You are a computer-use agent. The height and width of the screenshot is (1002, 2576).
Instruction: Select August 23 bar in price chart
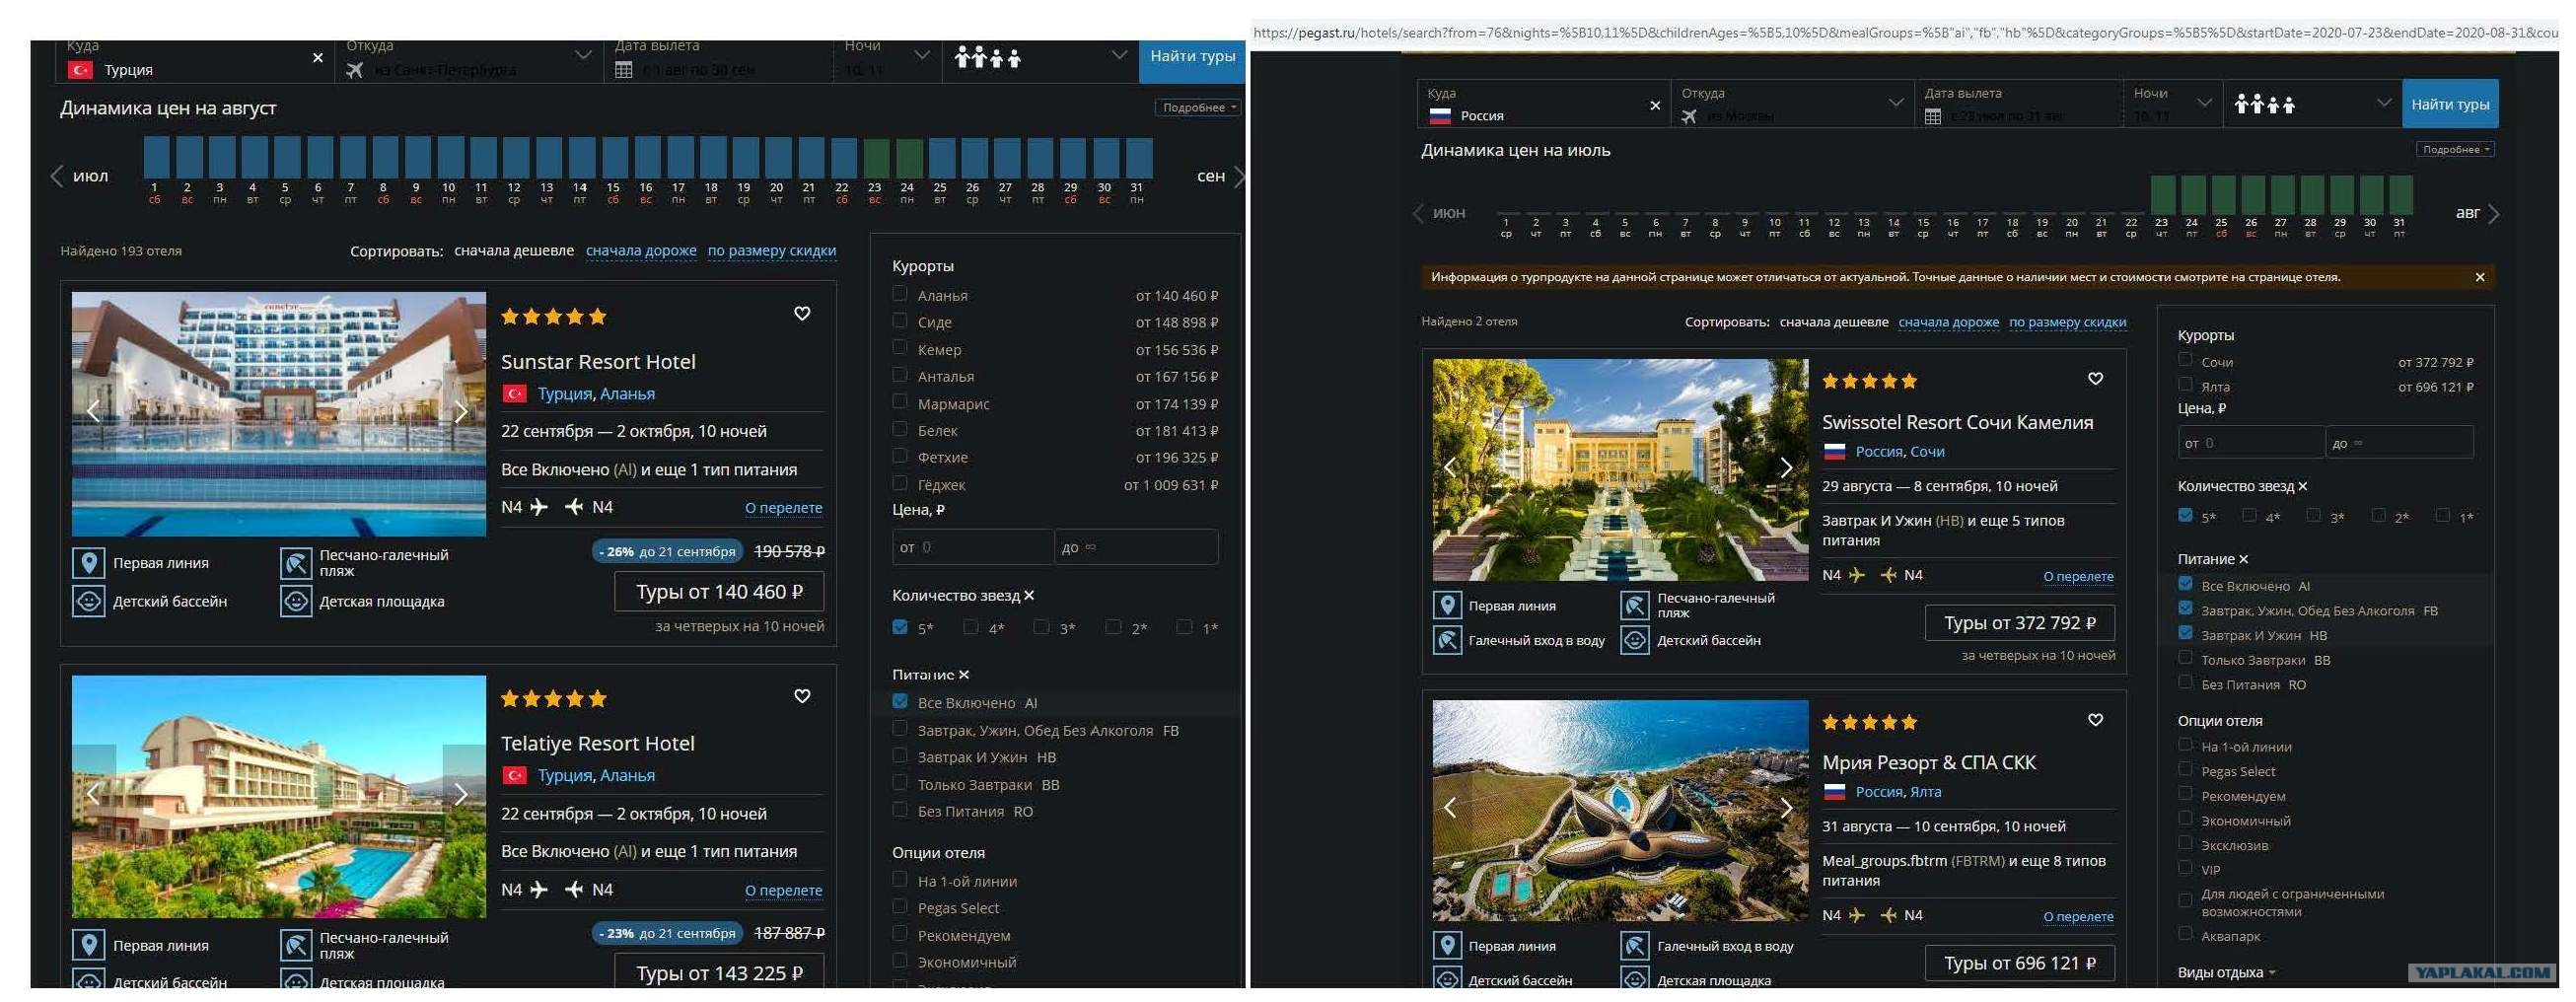pyautogui.click(x=875, y=158)
